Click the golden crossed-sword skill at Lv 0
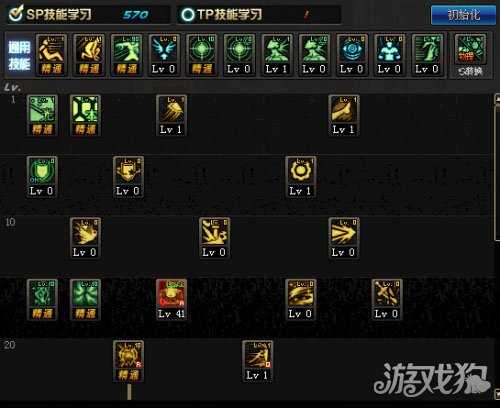This screenshot has width=500, height=408. coord(387,299)
